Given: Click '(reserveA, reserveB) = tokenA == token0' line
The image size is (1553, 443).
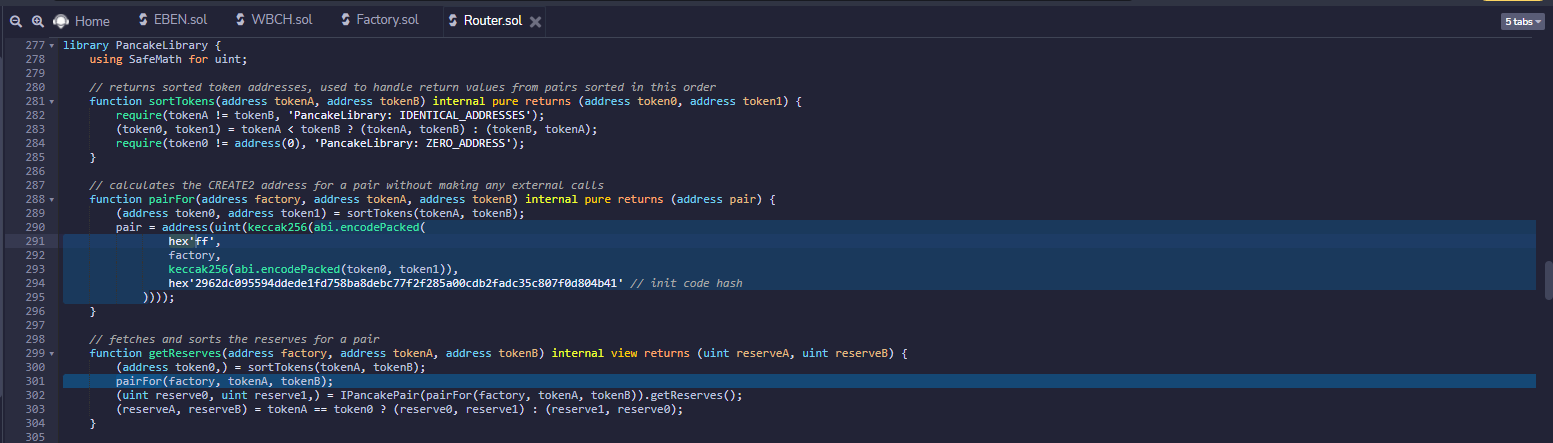Looking at the screenshot, I should pyautogui.click(x=399, y=409).
